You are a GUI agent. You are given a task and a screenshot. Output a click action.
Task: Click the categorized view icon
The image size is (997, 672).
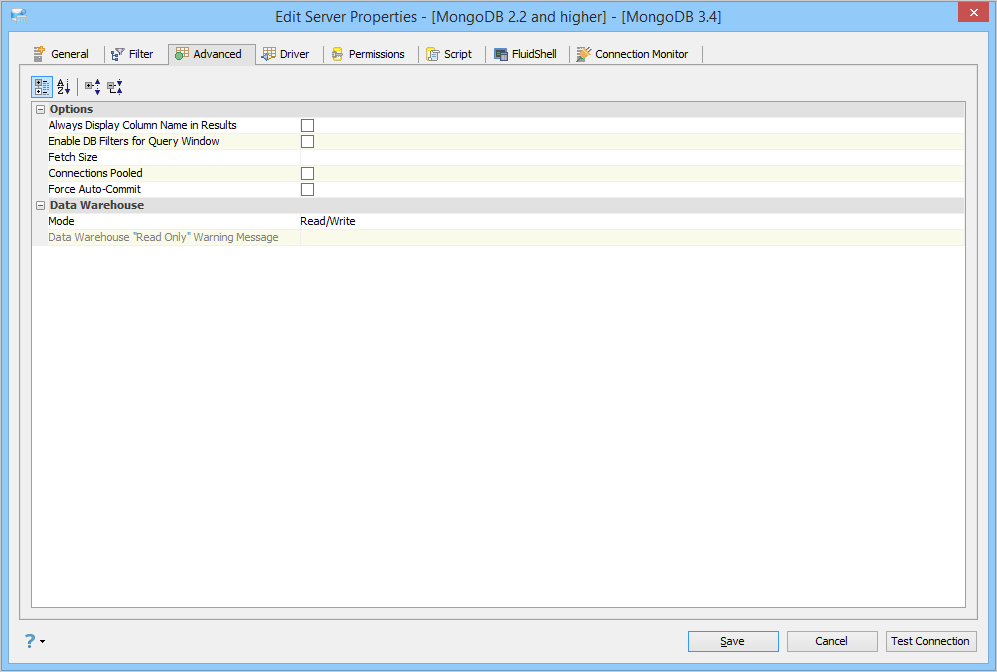42,86
